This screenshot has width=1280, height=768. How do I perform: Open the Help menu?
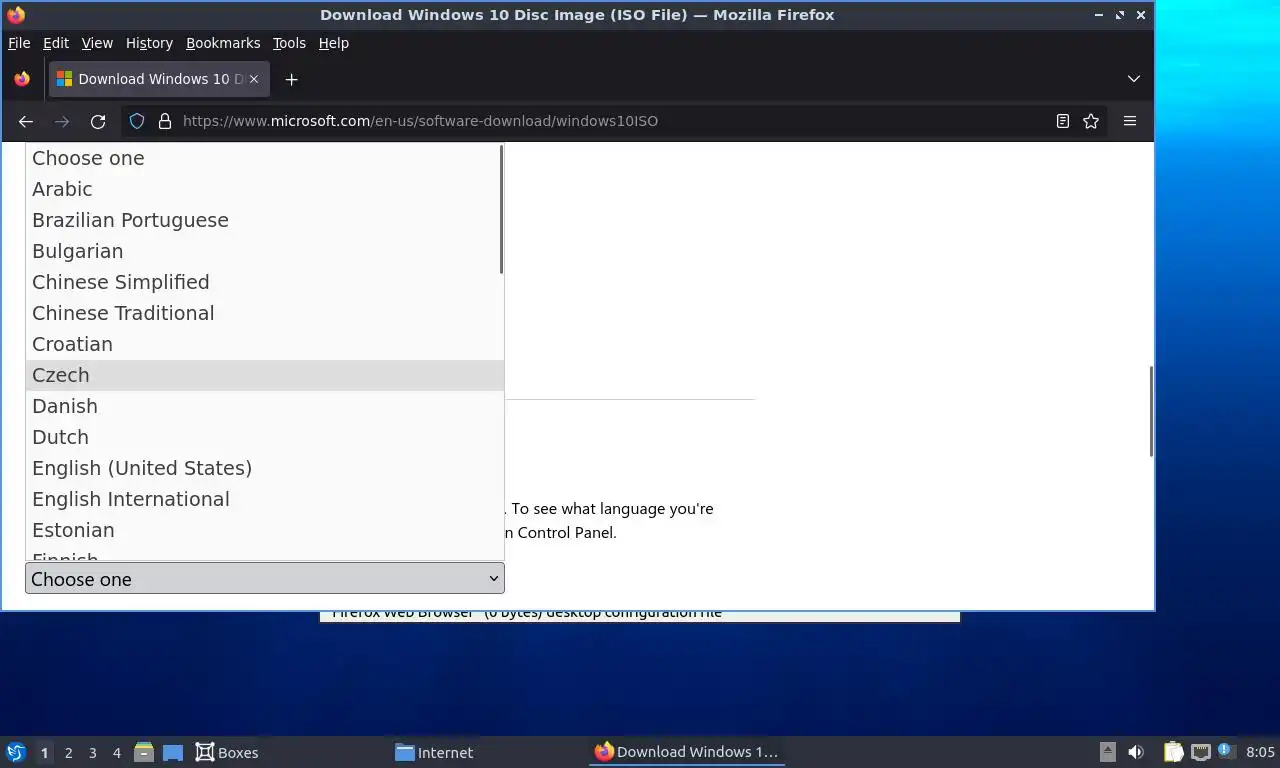pos(334,43)
